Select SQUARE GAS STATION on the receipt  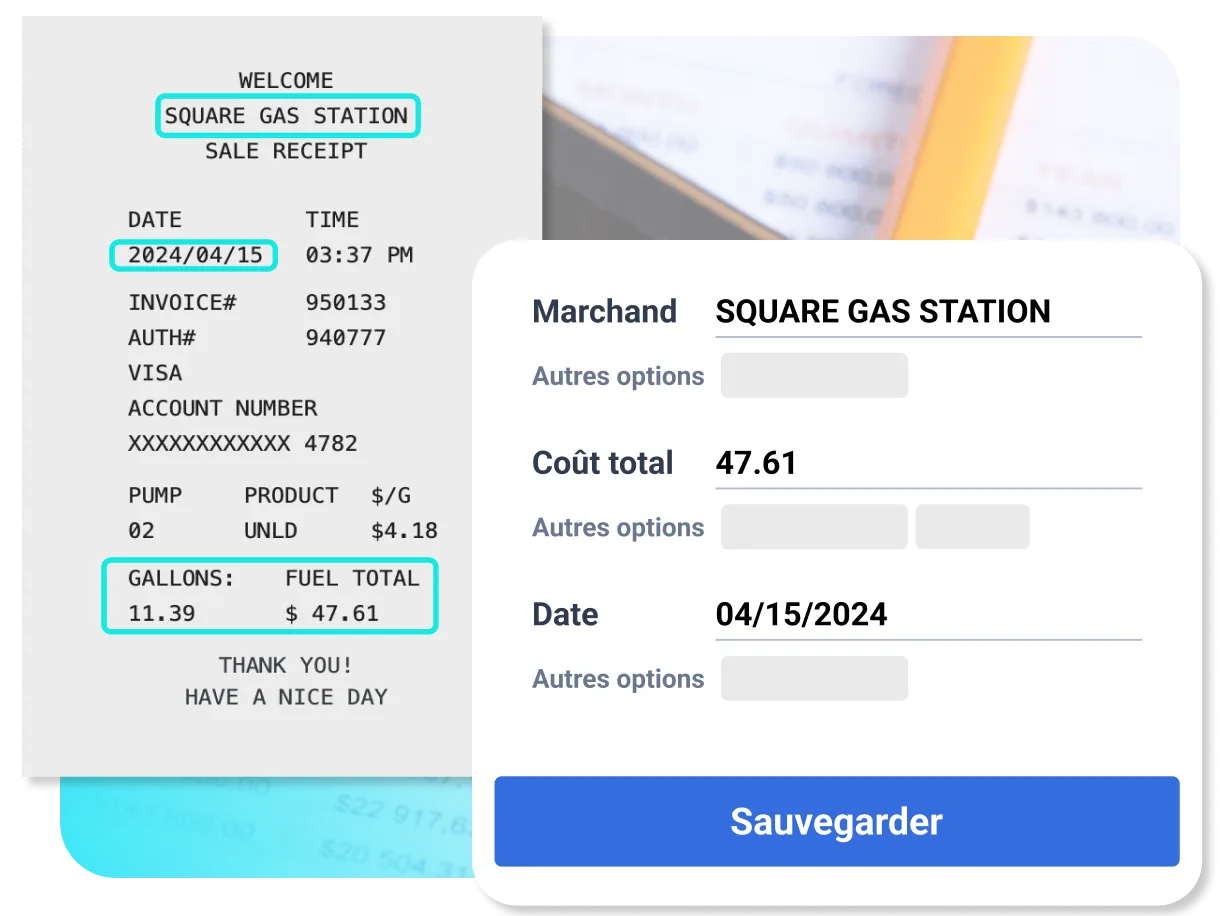(x=287, y=116)
